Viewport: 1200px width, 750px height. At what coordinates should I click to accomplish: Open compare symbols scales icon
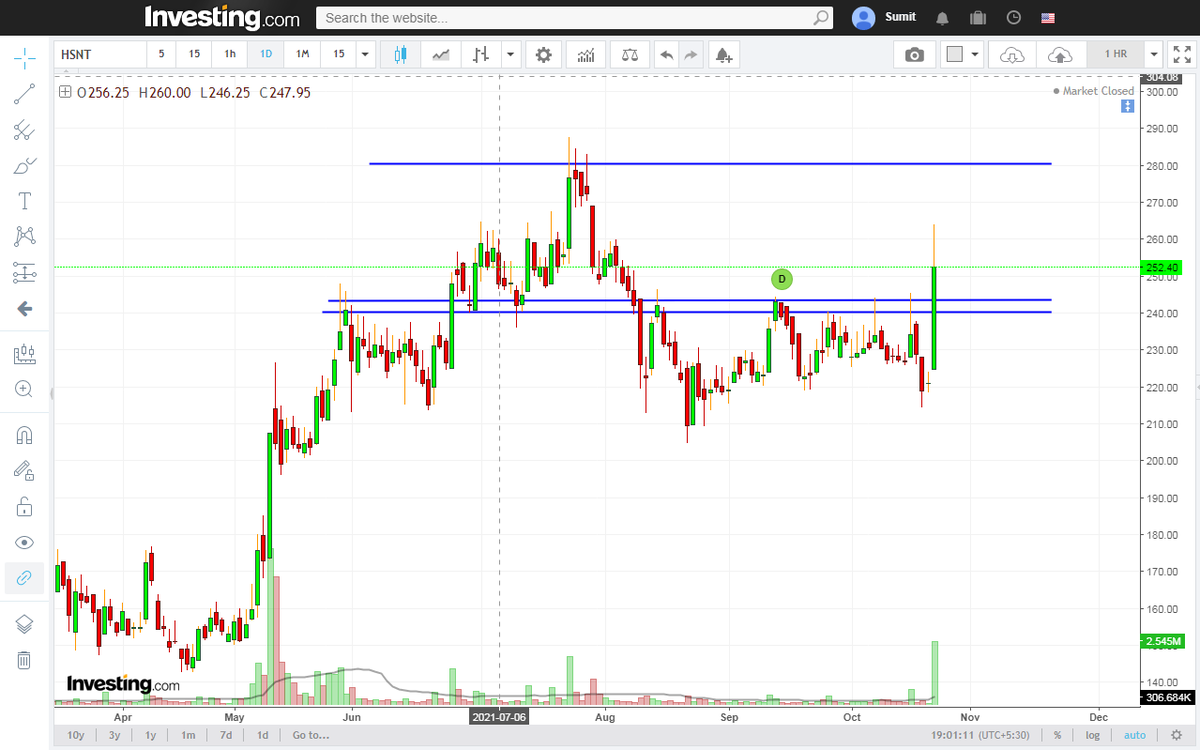(x=629, y=54)
